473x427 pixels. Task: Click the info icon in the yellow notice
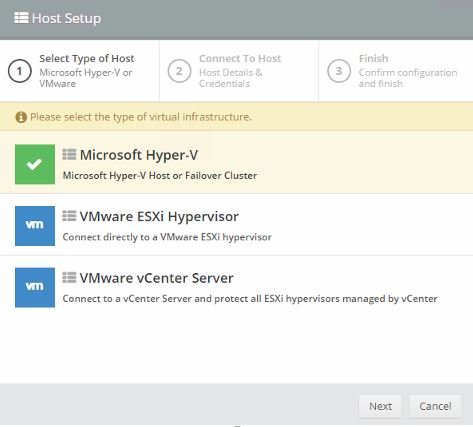coord(21,117)
